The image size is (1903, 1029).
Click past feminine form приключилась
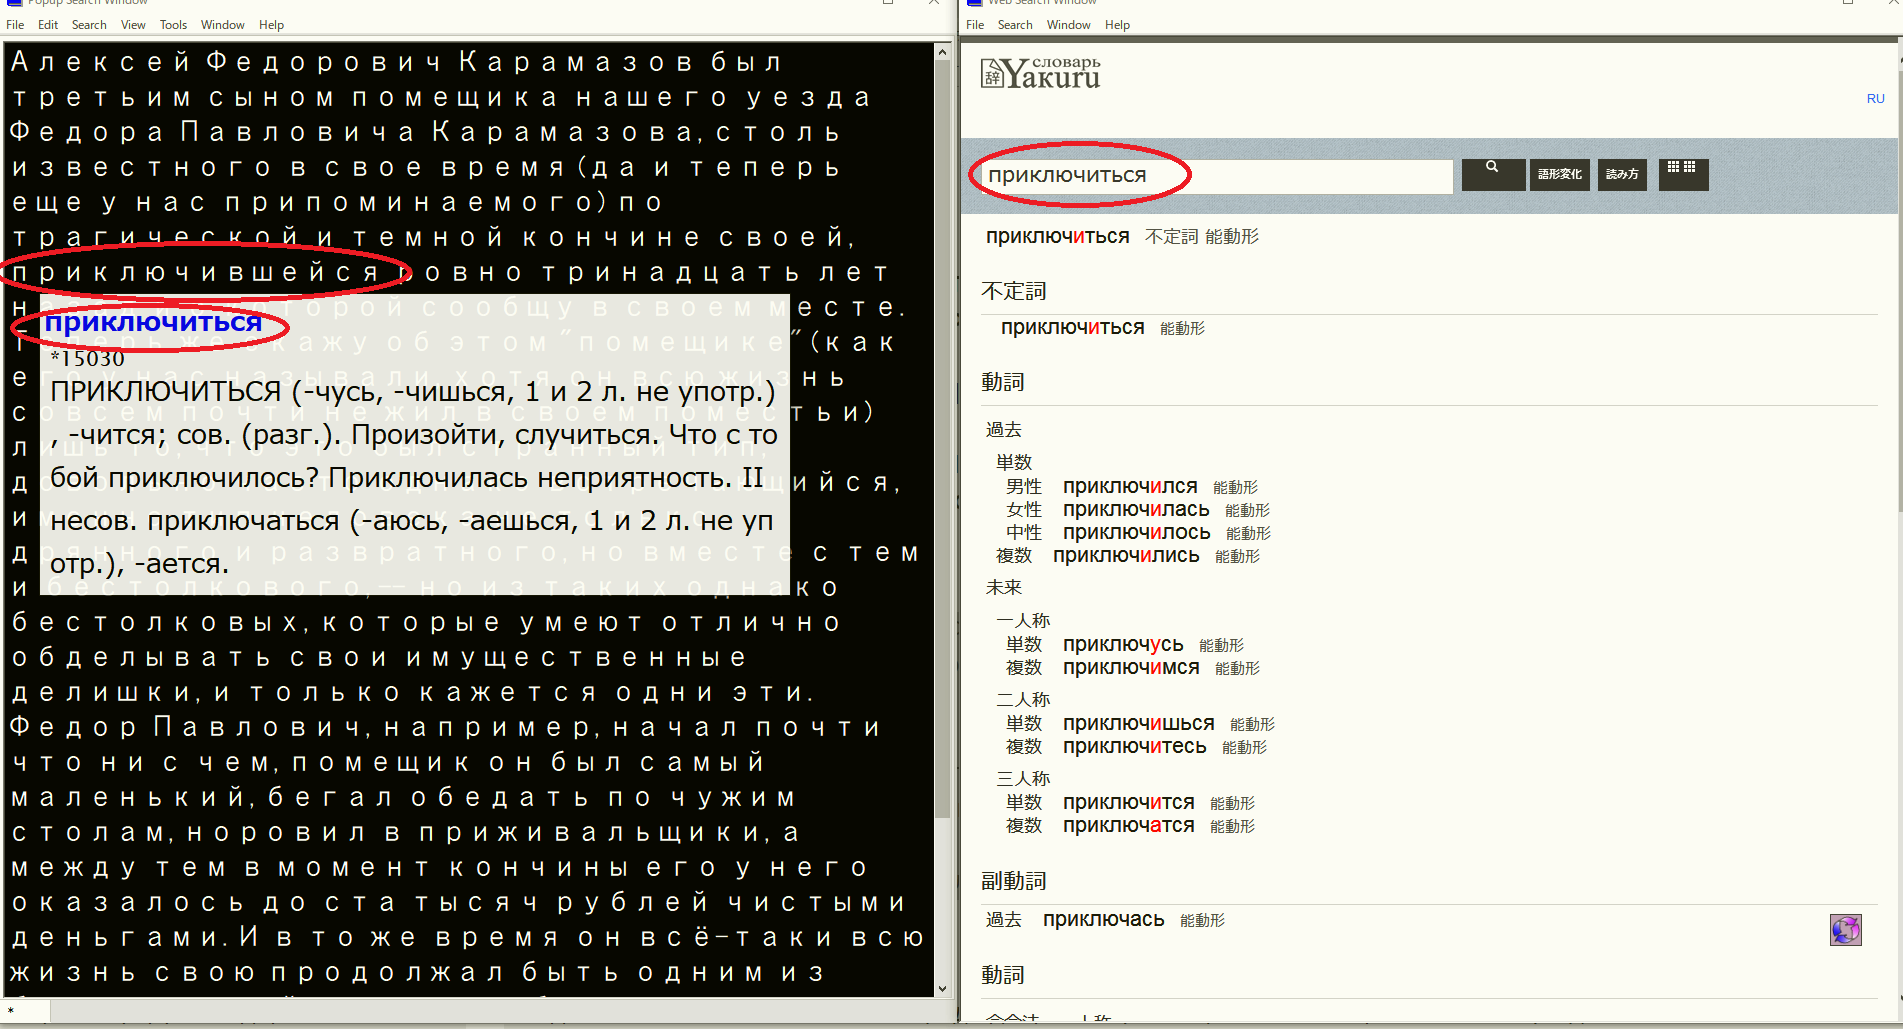(x=1136, y=509)
